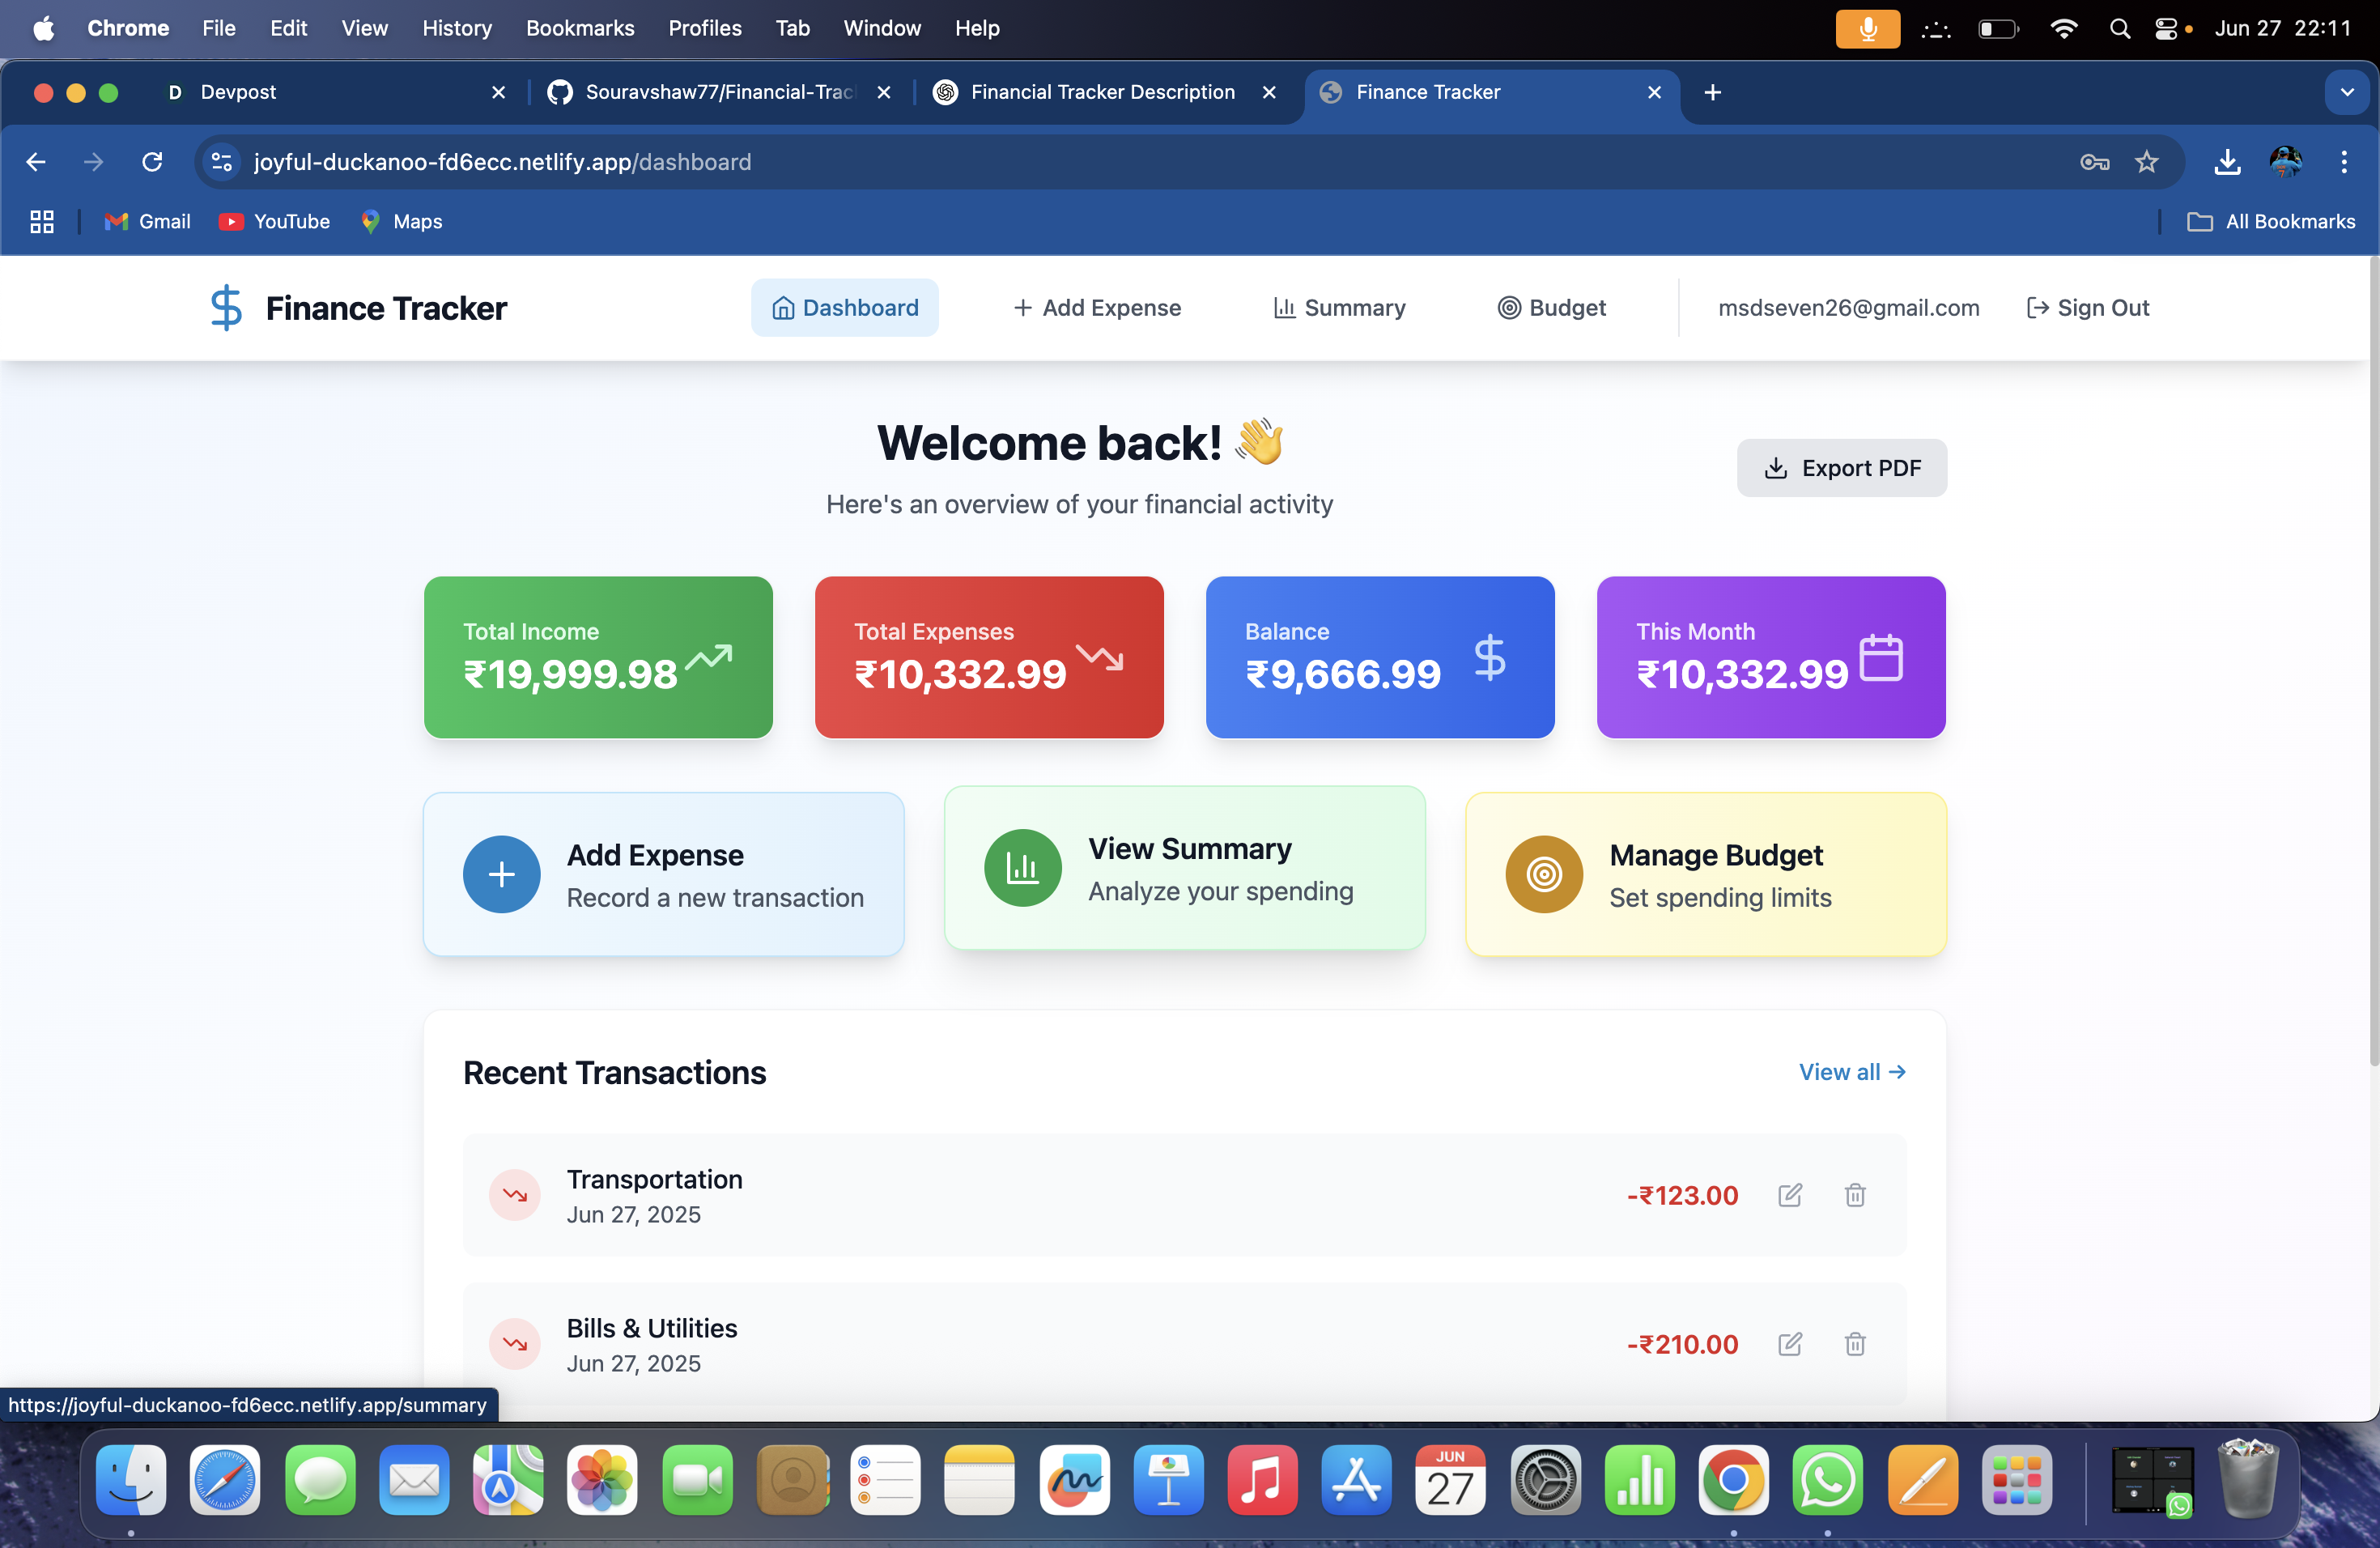Open Chrome downloads icon
The width and height of the screenshot is (2380, 1548).
pyautogui.click(x=2227, y=162)
